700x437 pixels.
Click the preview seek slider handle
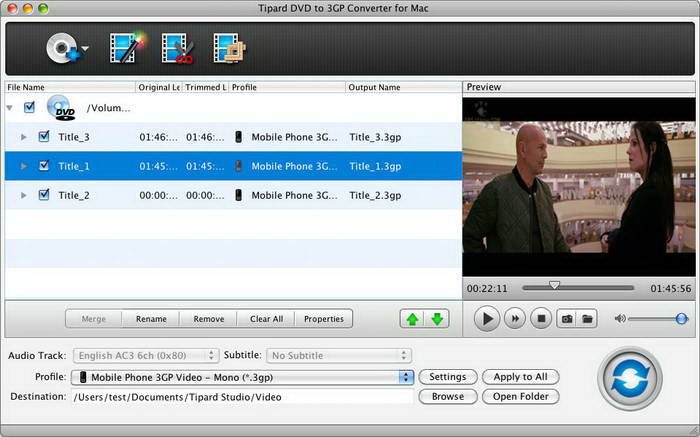(x=554, y=285)
